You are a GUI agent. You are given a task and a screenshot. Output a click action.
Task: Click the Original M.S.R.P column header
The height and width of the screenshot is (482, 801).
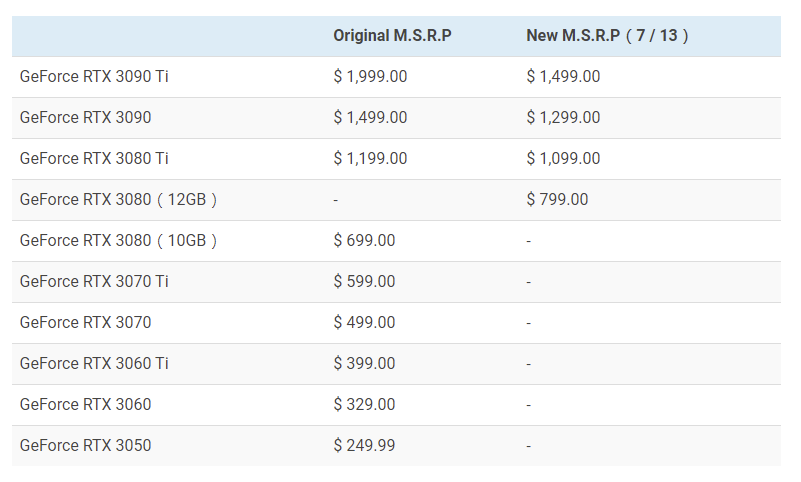[x=392, y=36]
